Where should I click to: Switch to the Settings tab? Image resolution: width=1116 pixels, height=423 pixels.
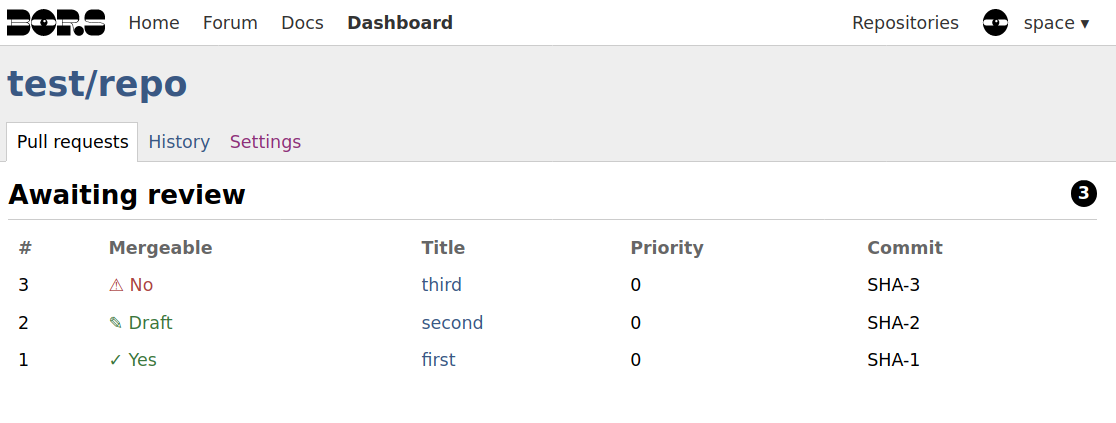coord(265,142)
